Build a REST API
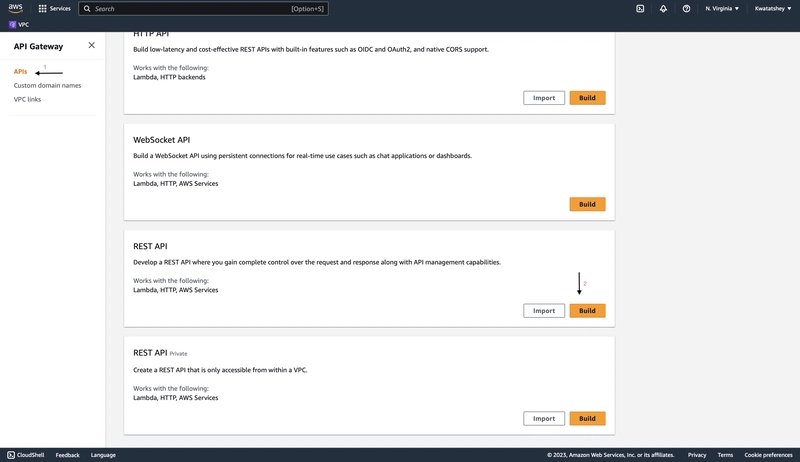The width and height of the screenshot is (800, 462). pos(587,311)
